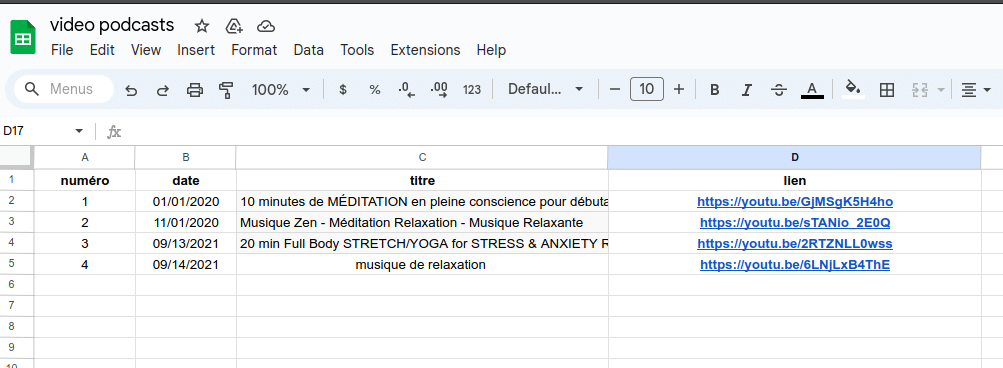The image size is (1003, 368).
Task: Open the File menu
Action: click(62, 50)
